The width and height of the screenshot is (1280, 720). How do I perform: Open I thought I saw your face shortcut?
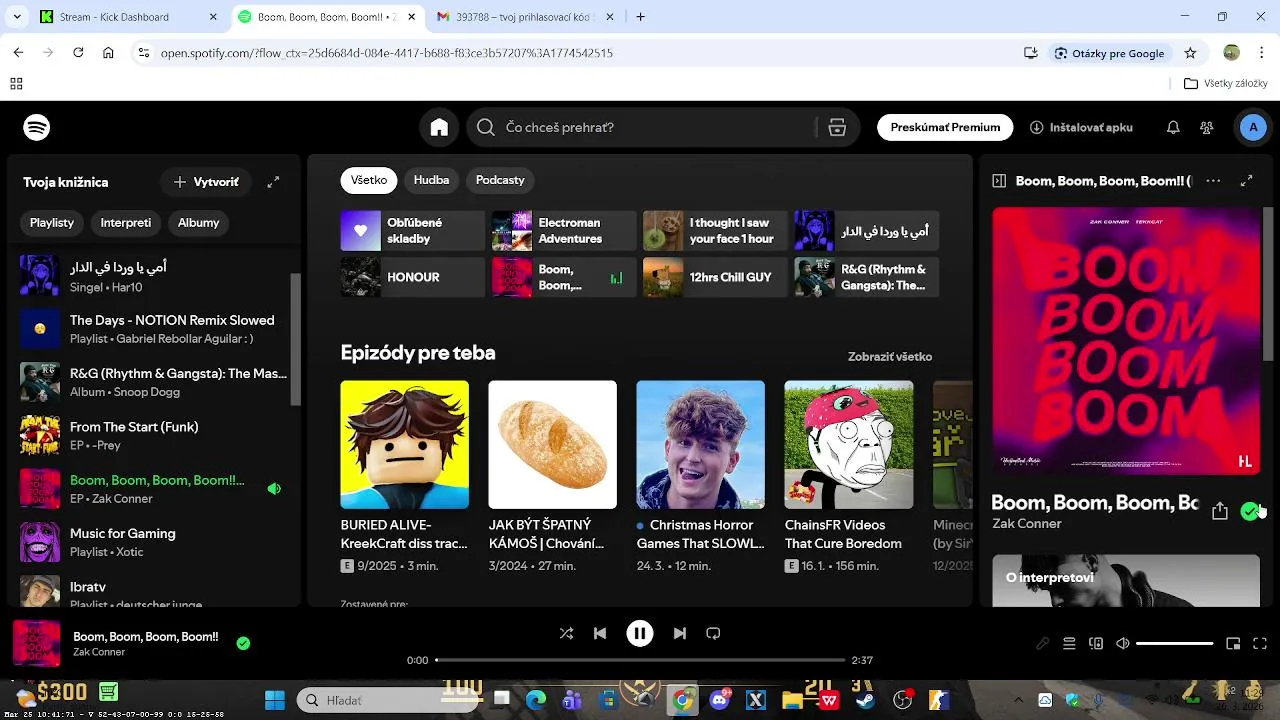click(x=715, y=230)
